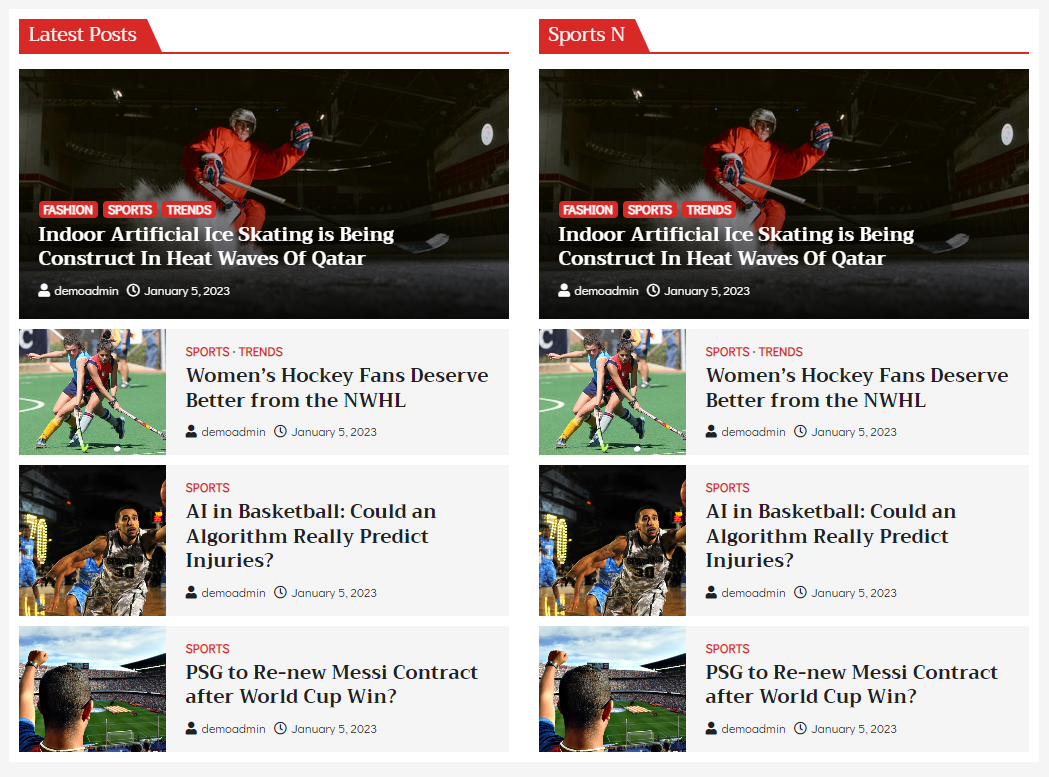Click SPORTS category above PSG Messi in Sports N
Image resolution: width=1049 pixels, height=777 pixels.
(727, 649)
